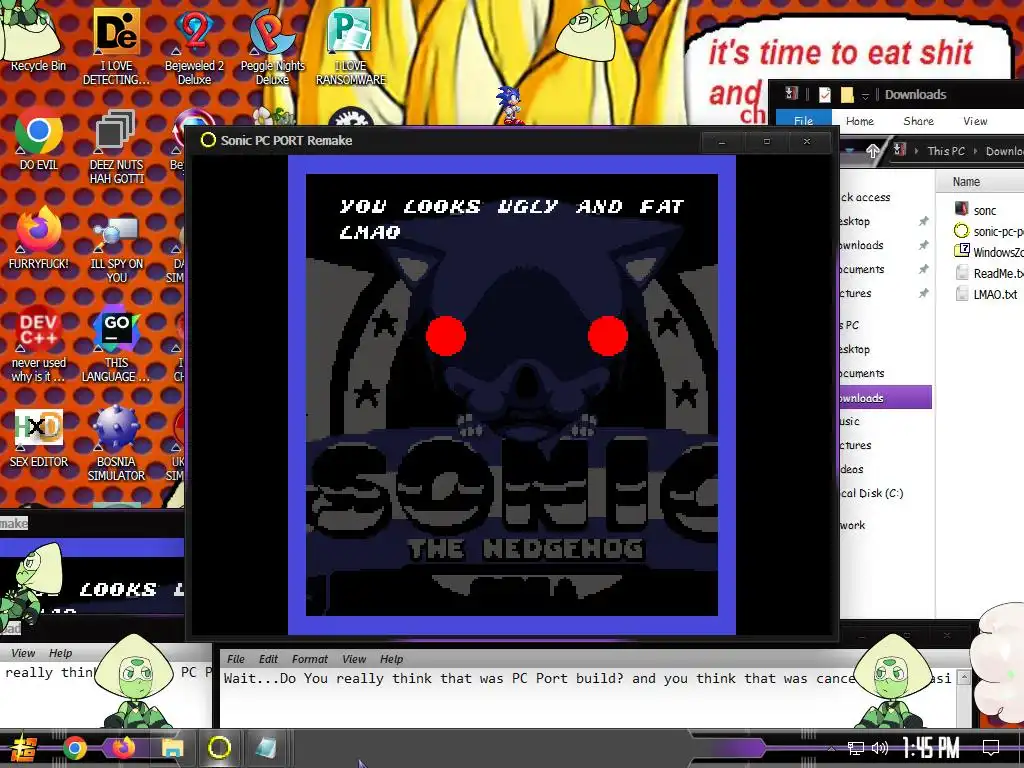This screenshot has height=768, width=1024.
Task: Open the 'I LOVE DETECTING' desktop icon
Action: 116,47
